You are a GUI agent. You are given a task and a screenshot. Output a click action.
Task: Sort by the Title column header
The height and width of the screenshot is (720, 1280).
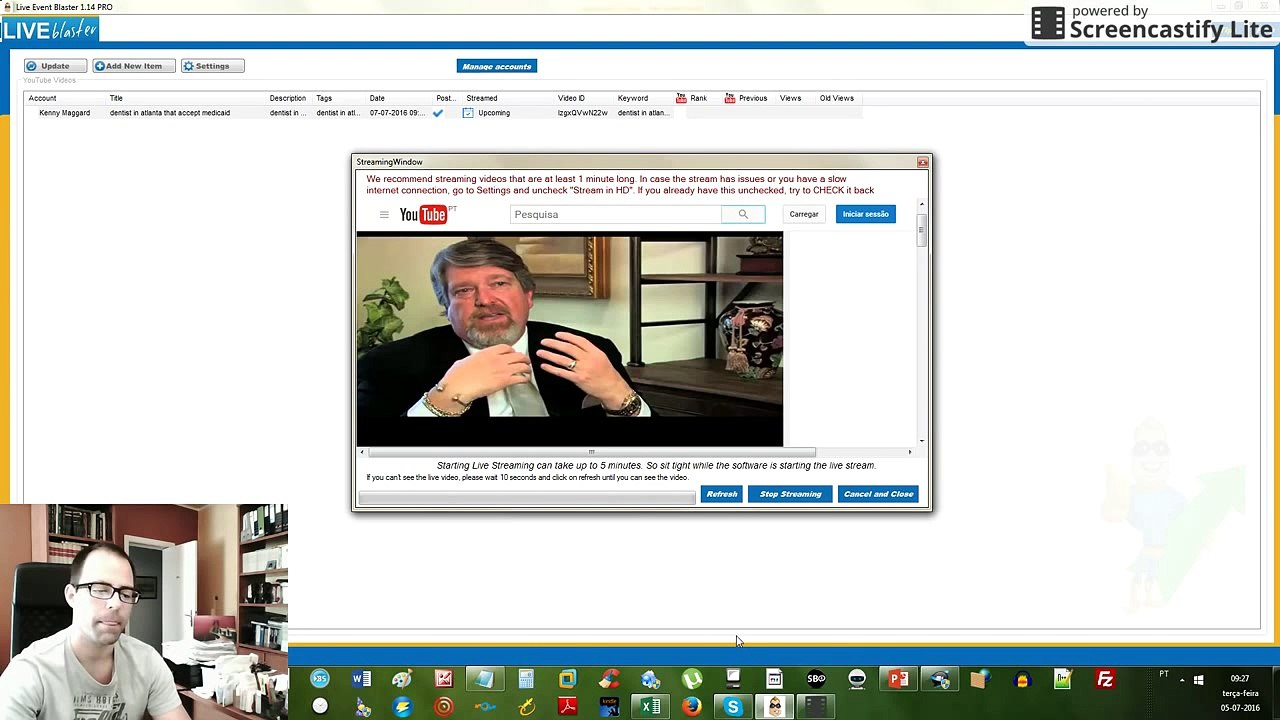[x=116, y=98]
